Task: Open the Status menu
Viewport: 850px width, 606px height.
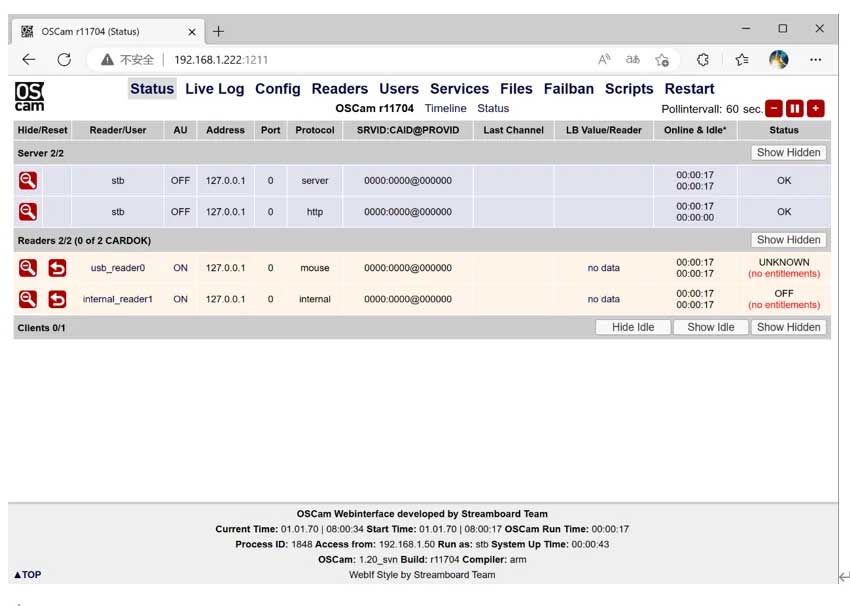Action: click(x=152, y=89)
